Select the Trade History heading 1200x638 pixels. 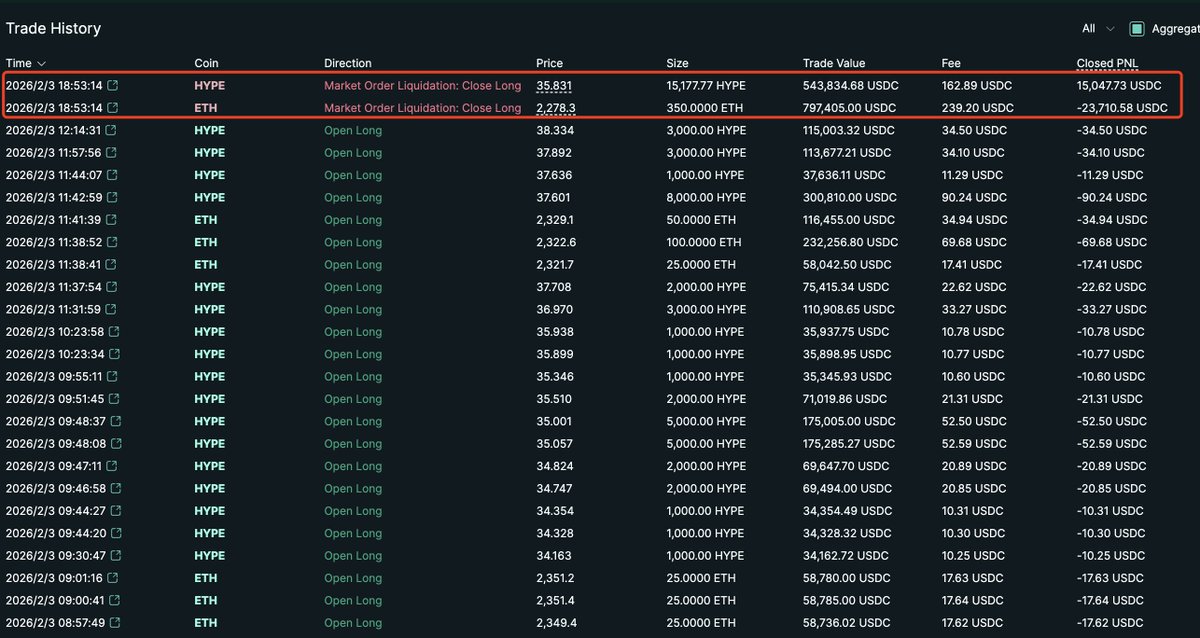click(x=53, y=29)
